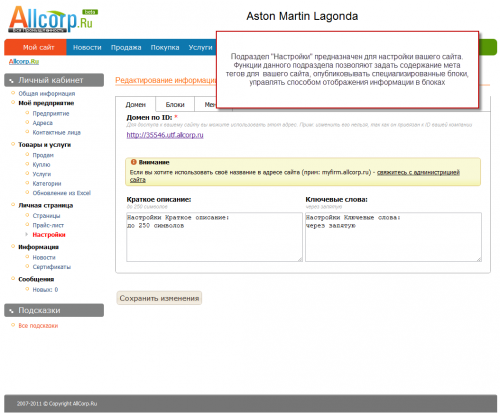
Task: Open the Куплю sidebar link
Action: point(41,164)
